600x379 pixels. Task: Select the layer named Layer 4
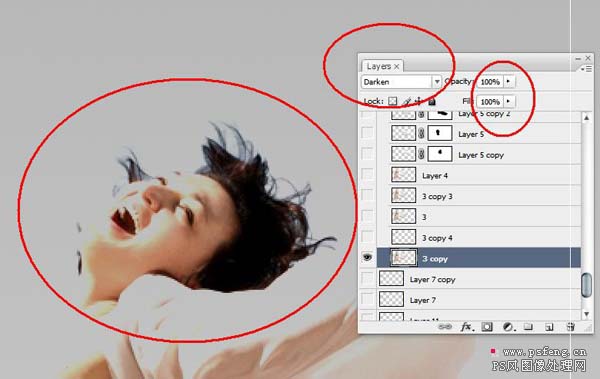pos(435,176)
